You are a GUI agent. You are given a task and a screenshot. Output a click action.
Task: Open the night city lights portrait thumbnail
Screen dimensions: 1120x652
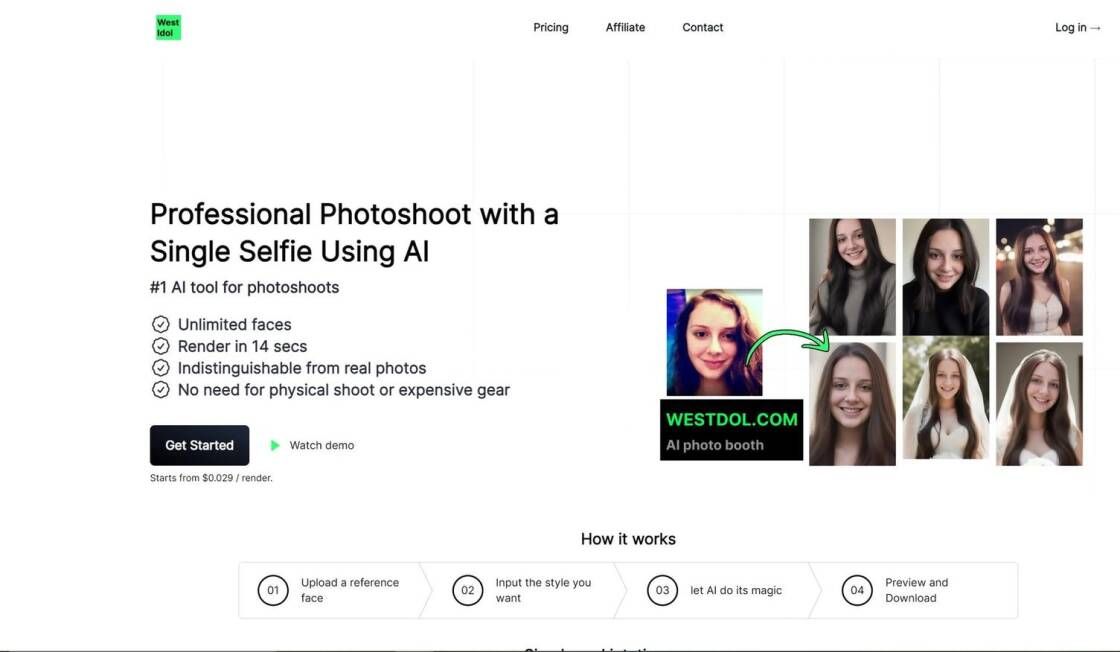tap(1039, 277)
